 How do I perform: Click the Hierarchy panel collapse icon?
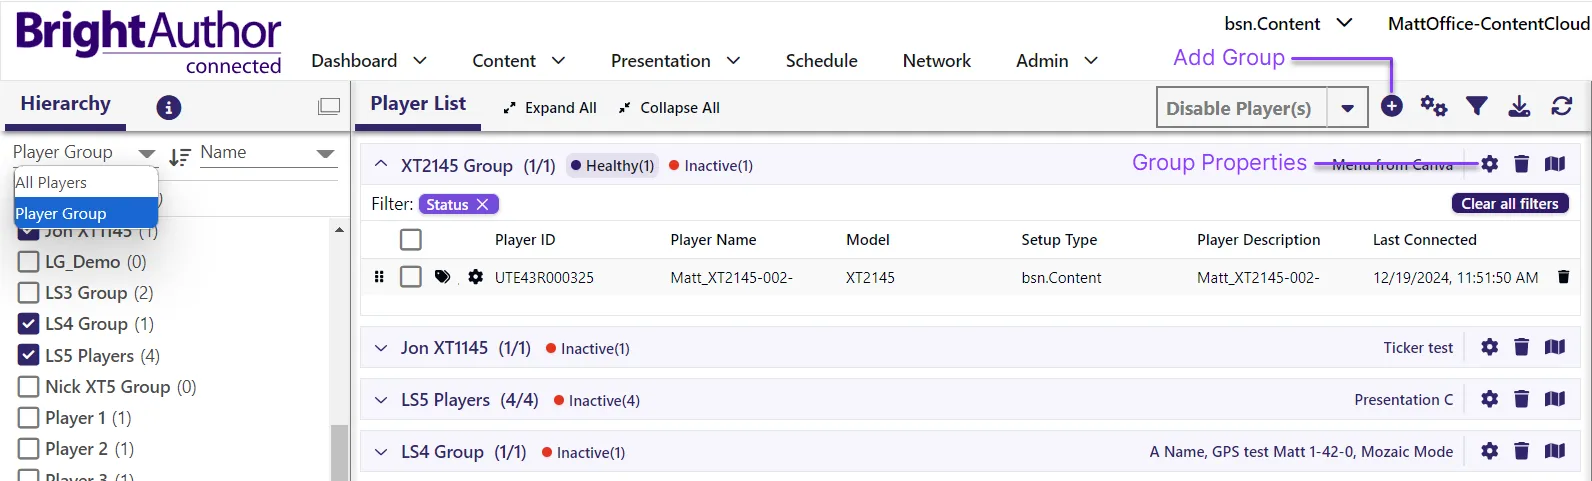tap(329, 106)
